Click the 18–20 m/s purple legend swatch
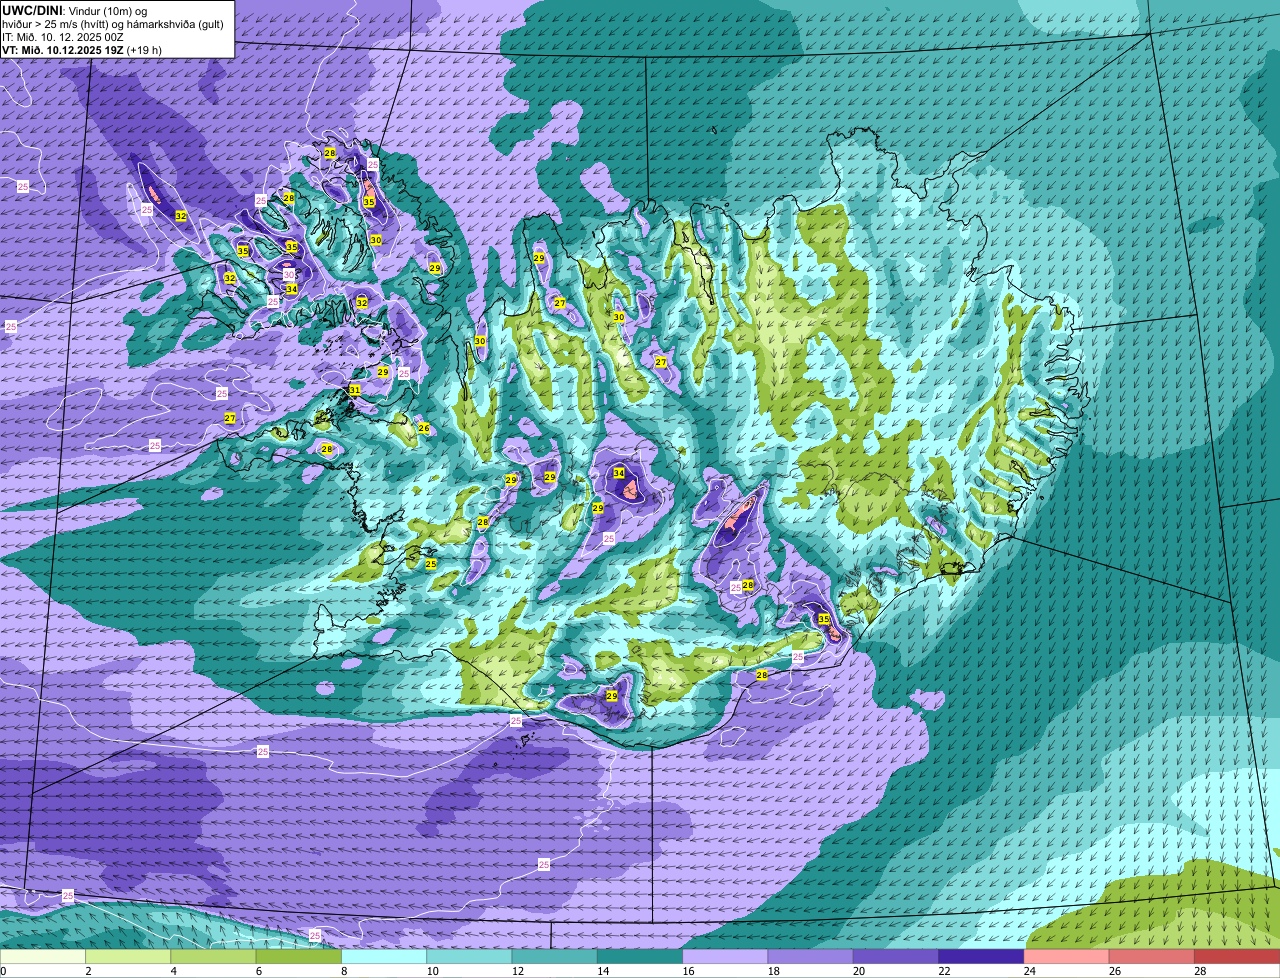Screen dimensions: 1280x978 tap(811, 956)
